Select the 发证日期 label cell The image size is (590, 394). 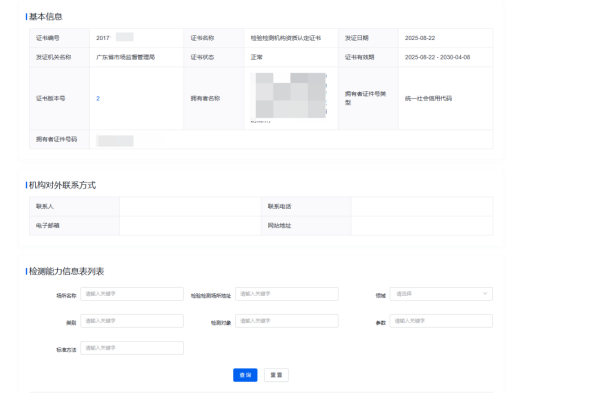[368, 38]
